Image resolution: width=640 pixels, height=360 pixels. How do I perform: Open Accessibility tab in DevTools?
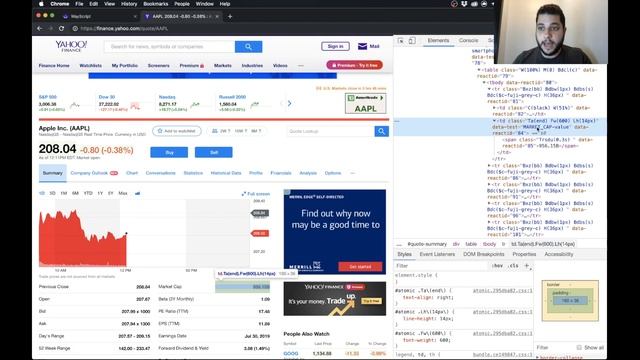click(x=558, y=254)
